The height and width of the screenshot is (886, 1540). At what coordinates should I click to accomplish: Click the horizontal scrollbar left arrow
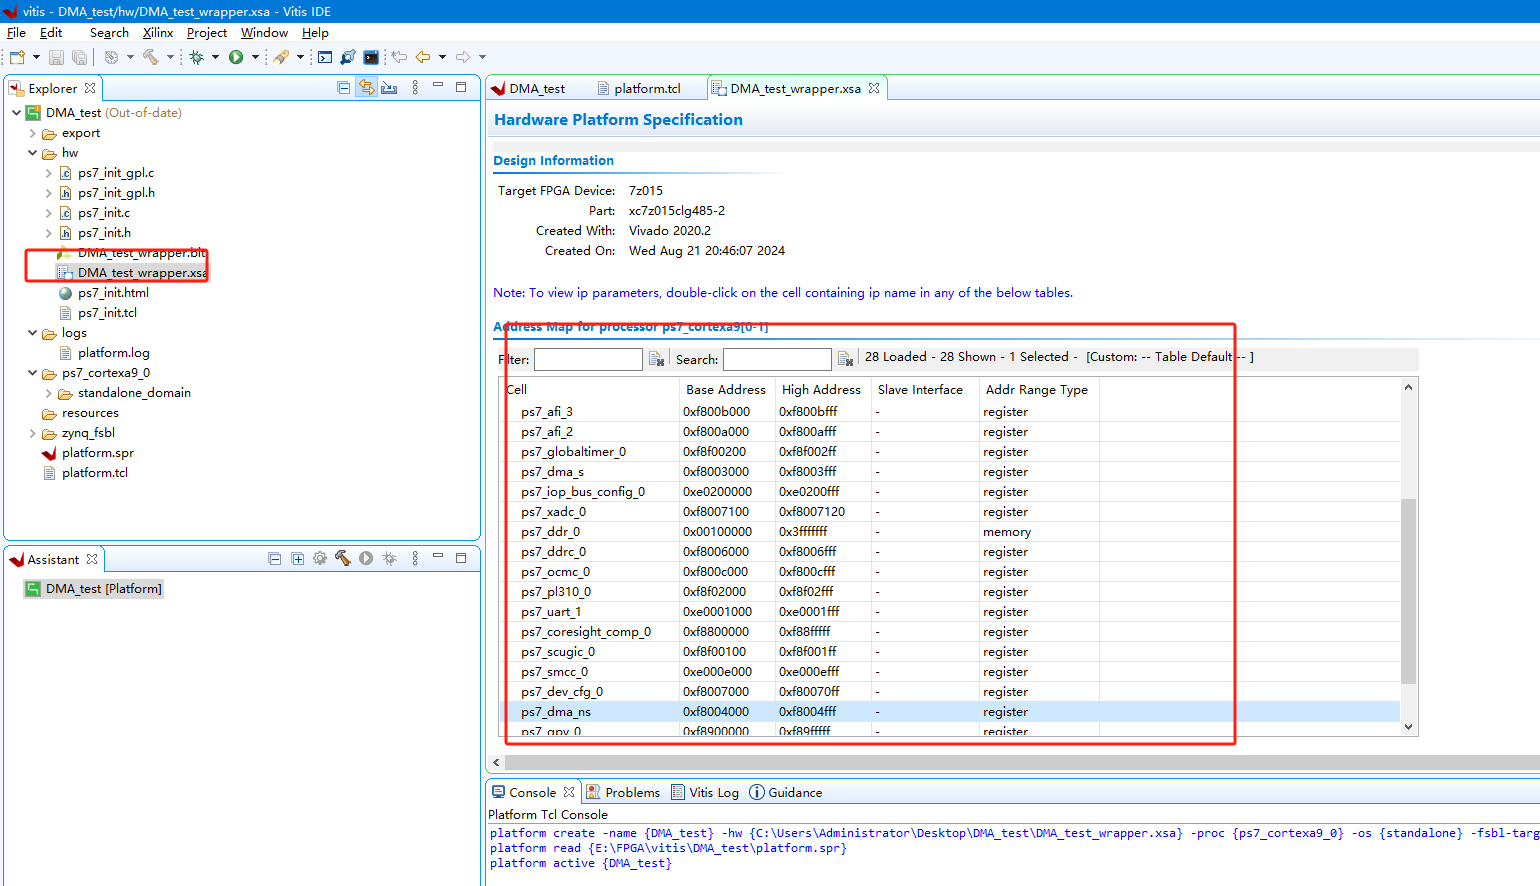pos(497,762)
